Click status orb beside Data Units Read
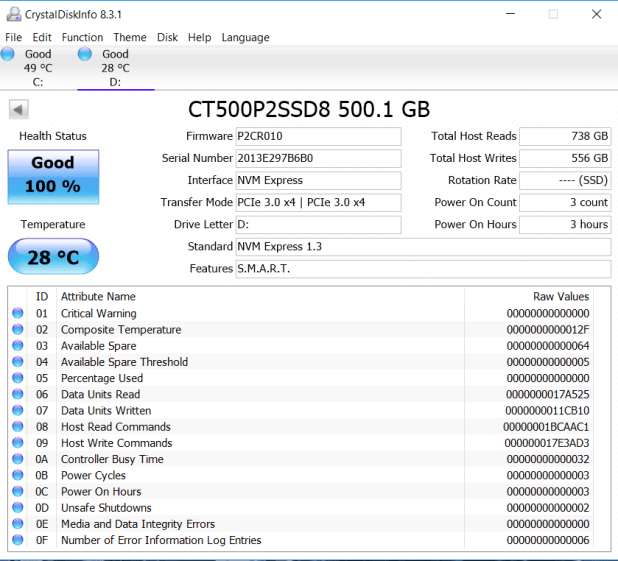Screen dimensions: 618x561 18,394
